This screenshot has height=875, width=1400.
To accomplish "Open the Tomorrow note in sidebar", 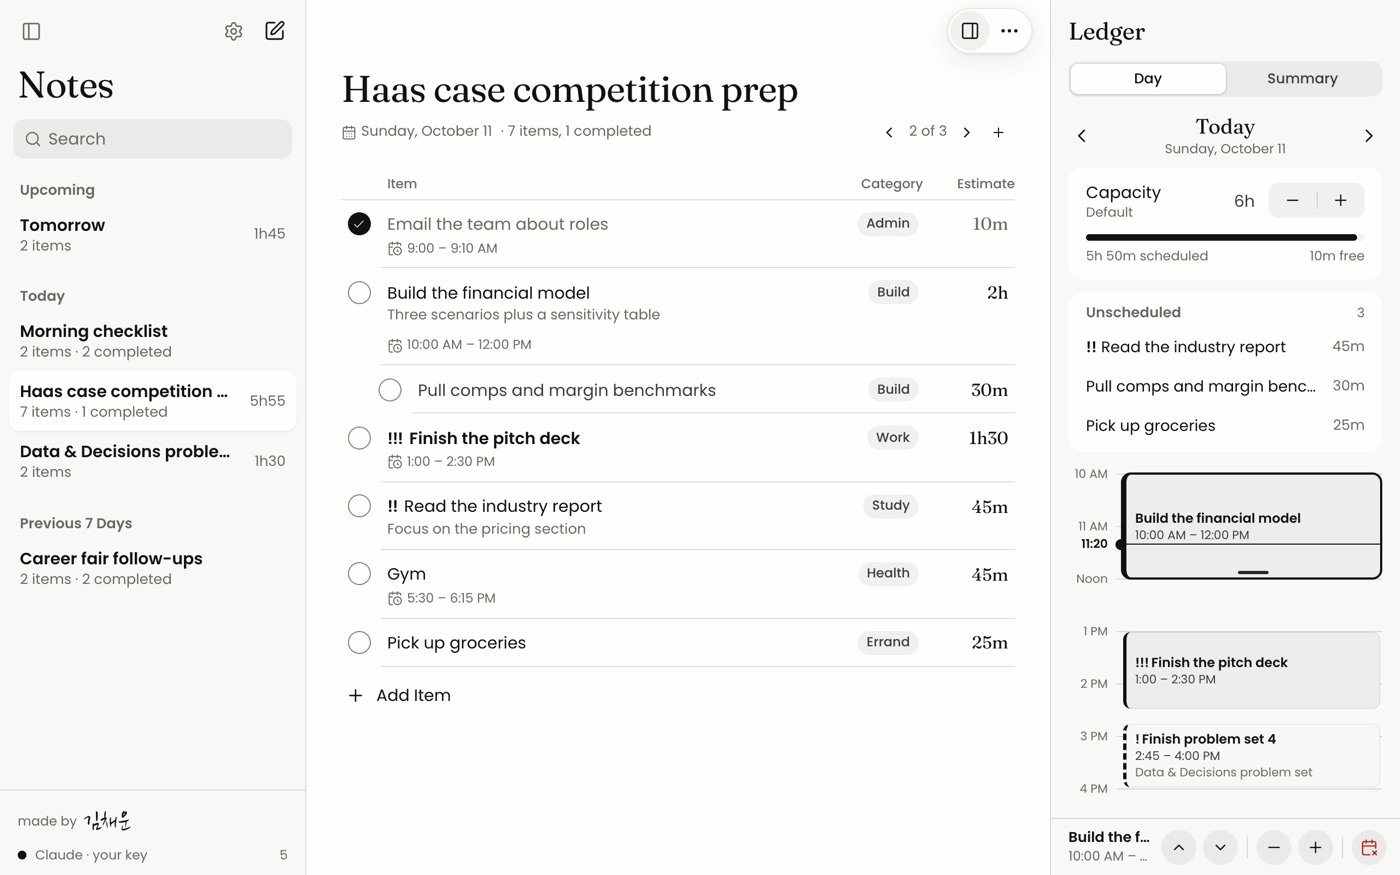I will (152, 235).
